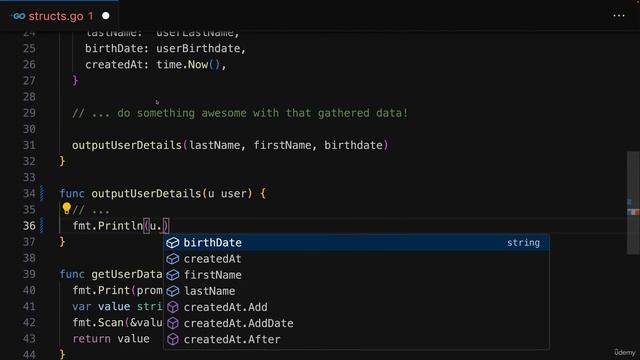The height and width of the screenshot is (360, 640).
Task: Click the 'do something awesome' comment line
Action: [x=240, y=113]
